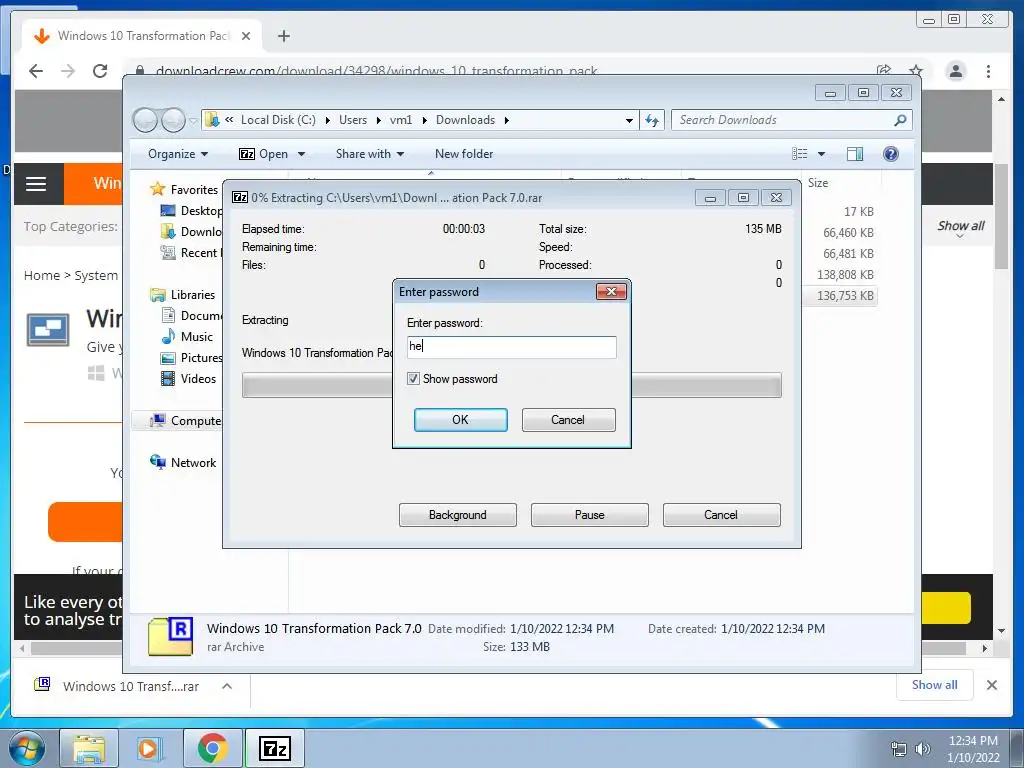Click New folder in Explorer toolbar
Screen dimensions: 1024x768
pyautogui.click(x=464, y=154)
